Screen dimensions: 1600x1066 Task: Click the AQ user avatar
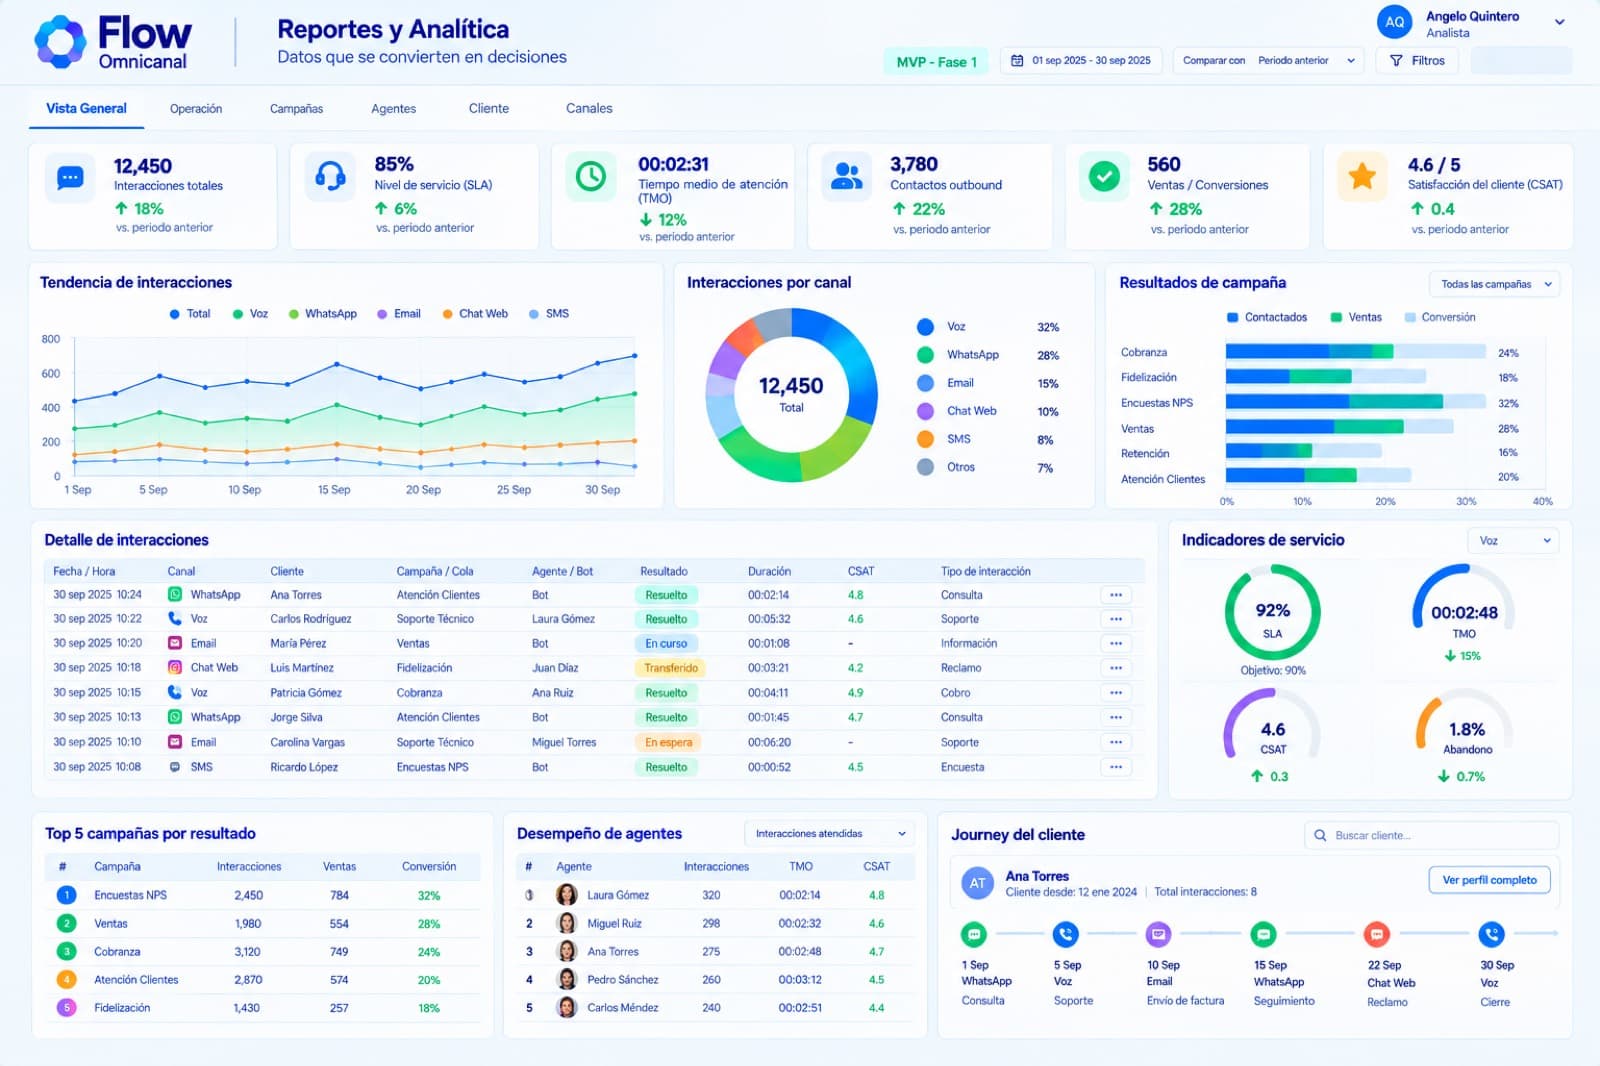point(1394,22)
